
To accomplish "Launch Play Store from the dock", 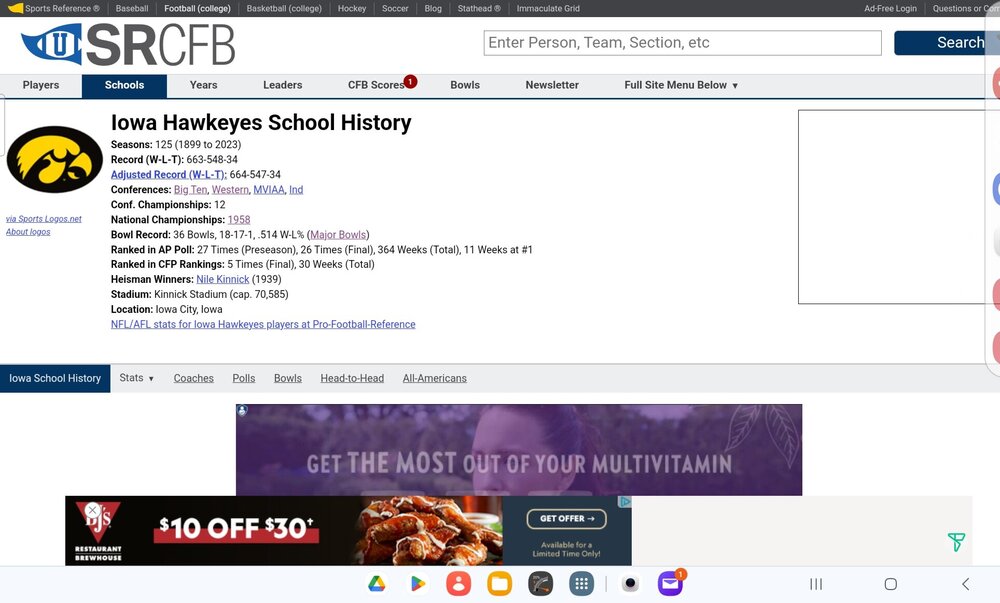I will point(418,584).
